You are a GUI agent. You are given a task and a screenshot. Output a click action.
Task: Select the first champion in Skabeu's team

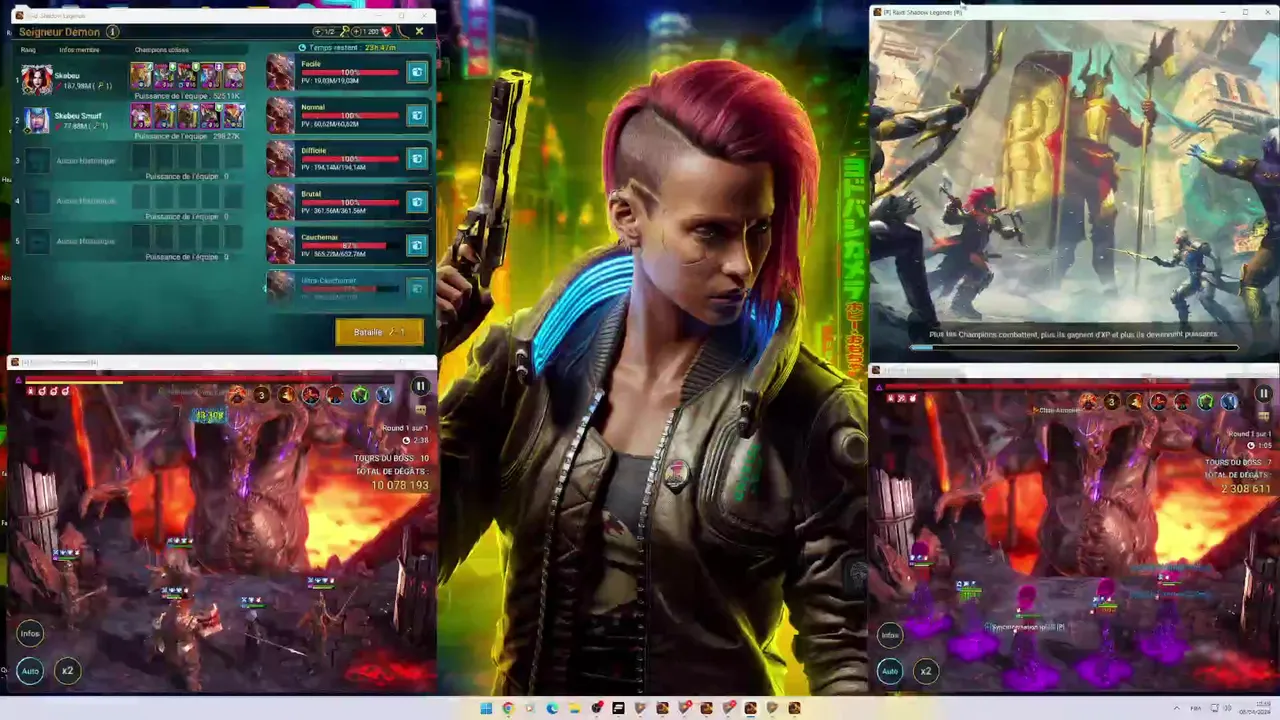(140, 76)
